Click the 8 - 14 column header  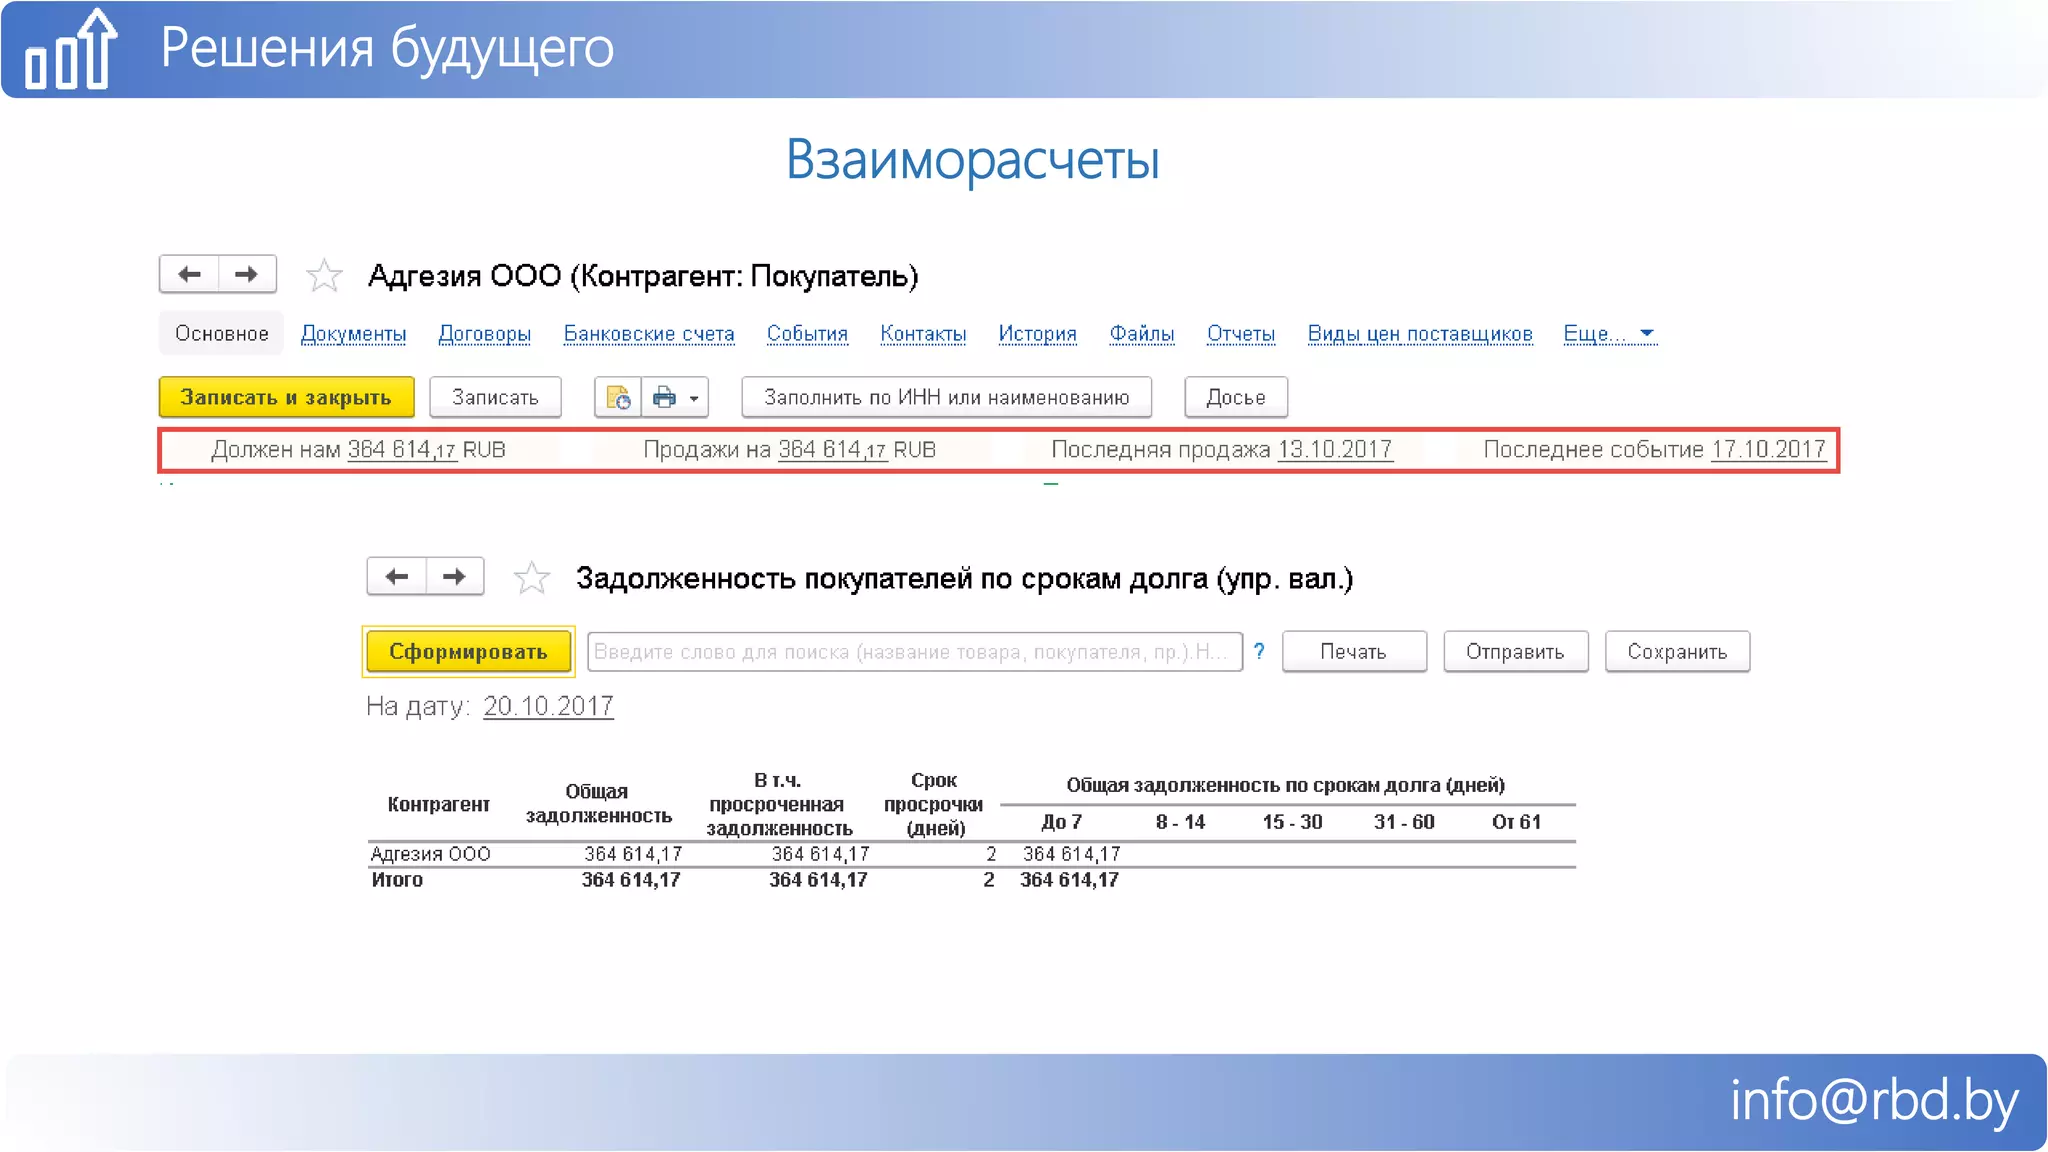(1180, 822)
